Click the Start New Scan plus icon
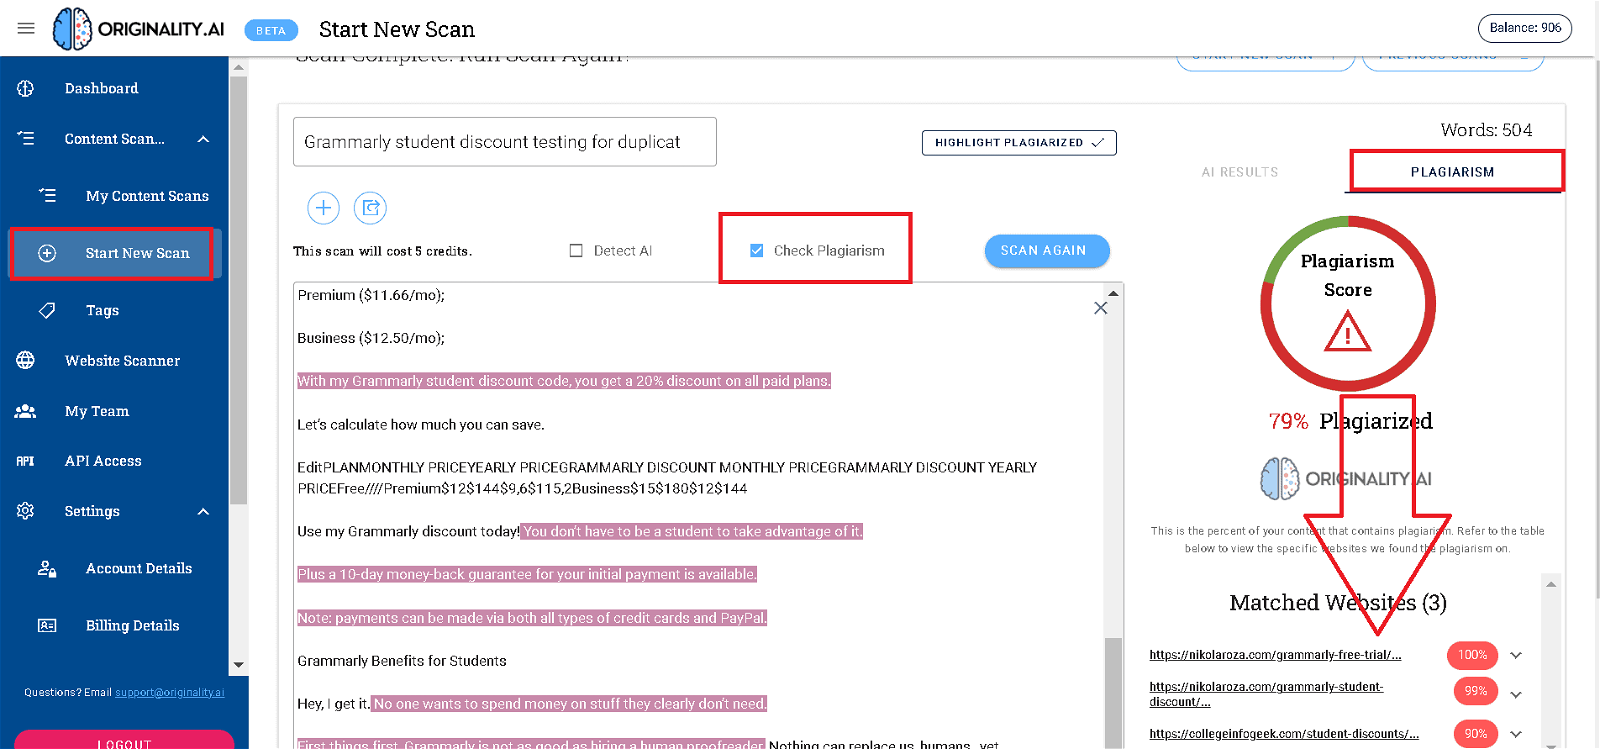The height and width of the screenshot is (749, 1600). click(x=47, y=253)
